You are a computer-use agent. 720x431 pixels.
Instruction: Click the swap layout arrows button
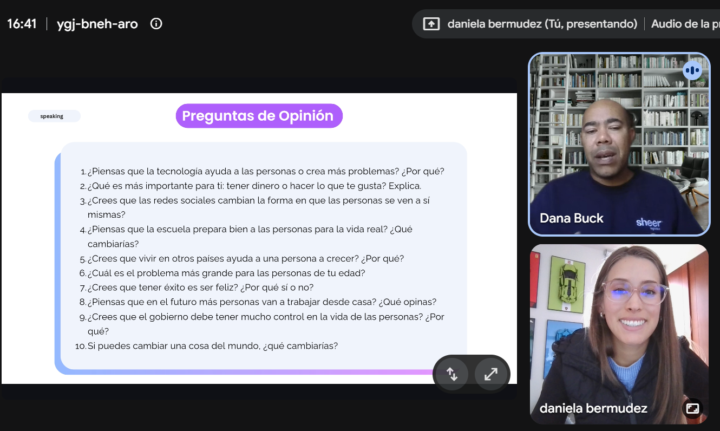(452, 374)
